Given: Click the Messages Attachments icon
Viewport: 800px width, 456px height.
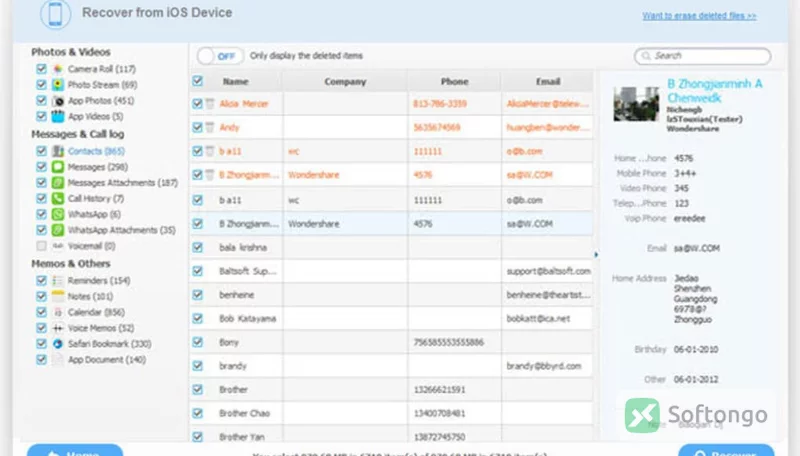Looking at the screenshot, I should pos(58,183).
